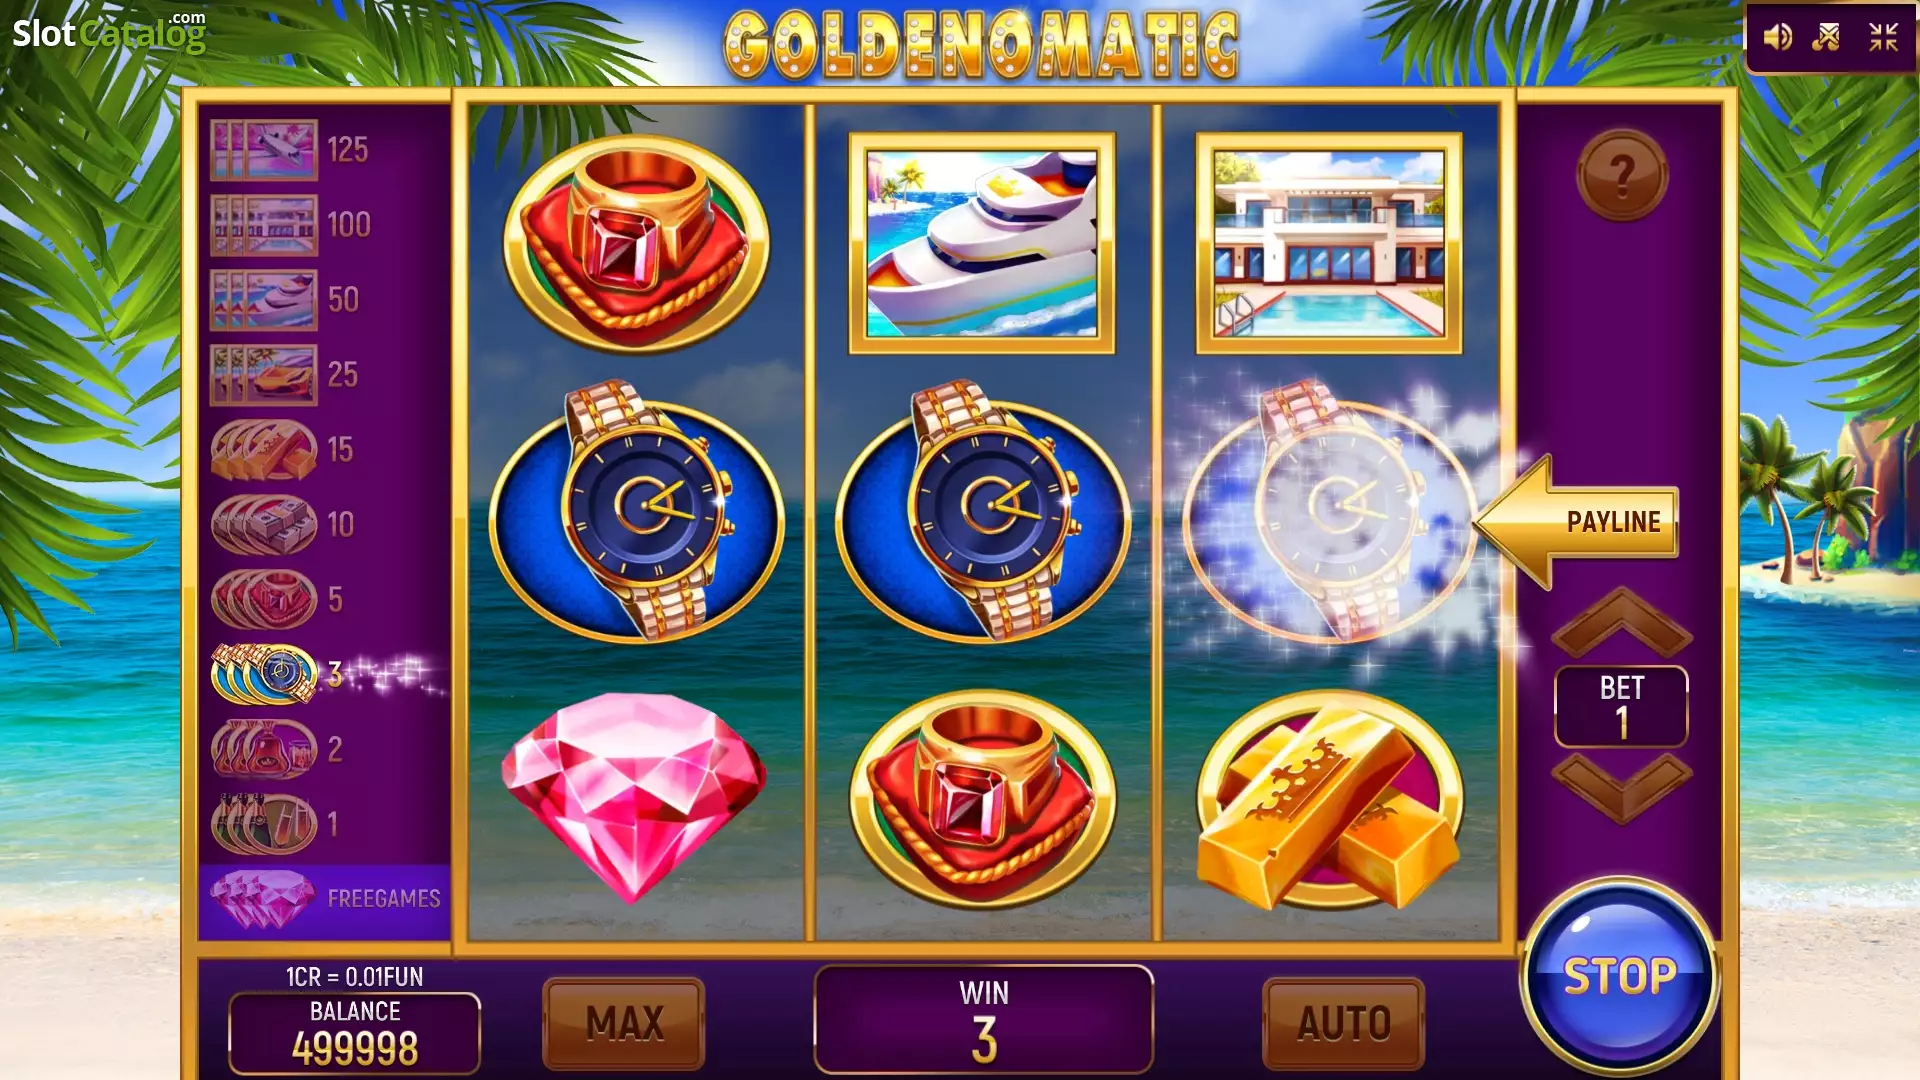Click the PAYLINE arrow indicator
The height and width of the screenshot is (1080, 1920).
click(1576, 521)
